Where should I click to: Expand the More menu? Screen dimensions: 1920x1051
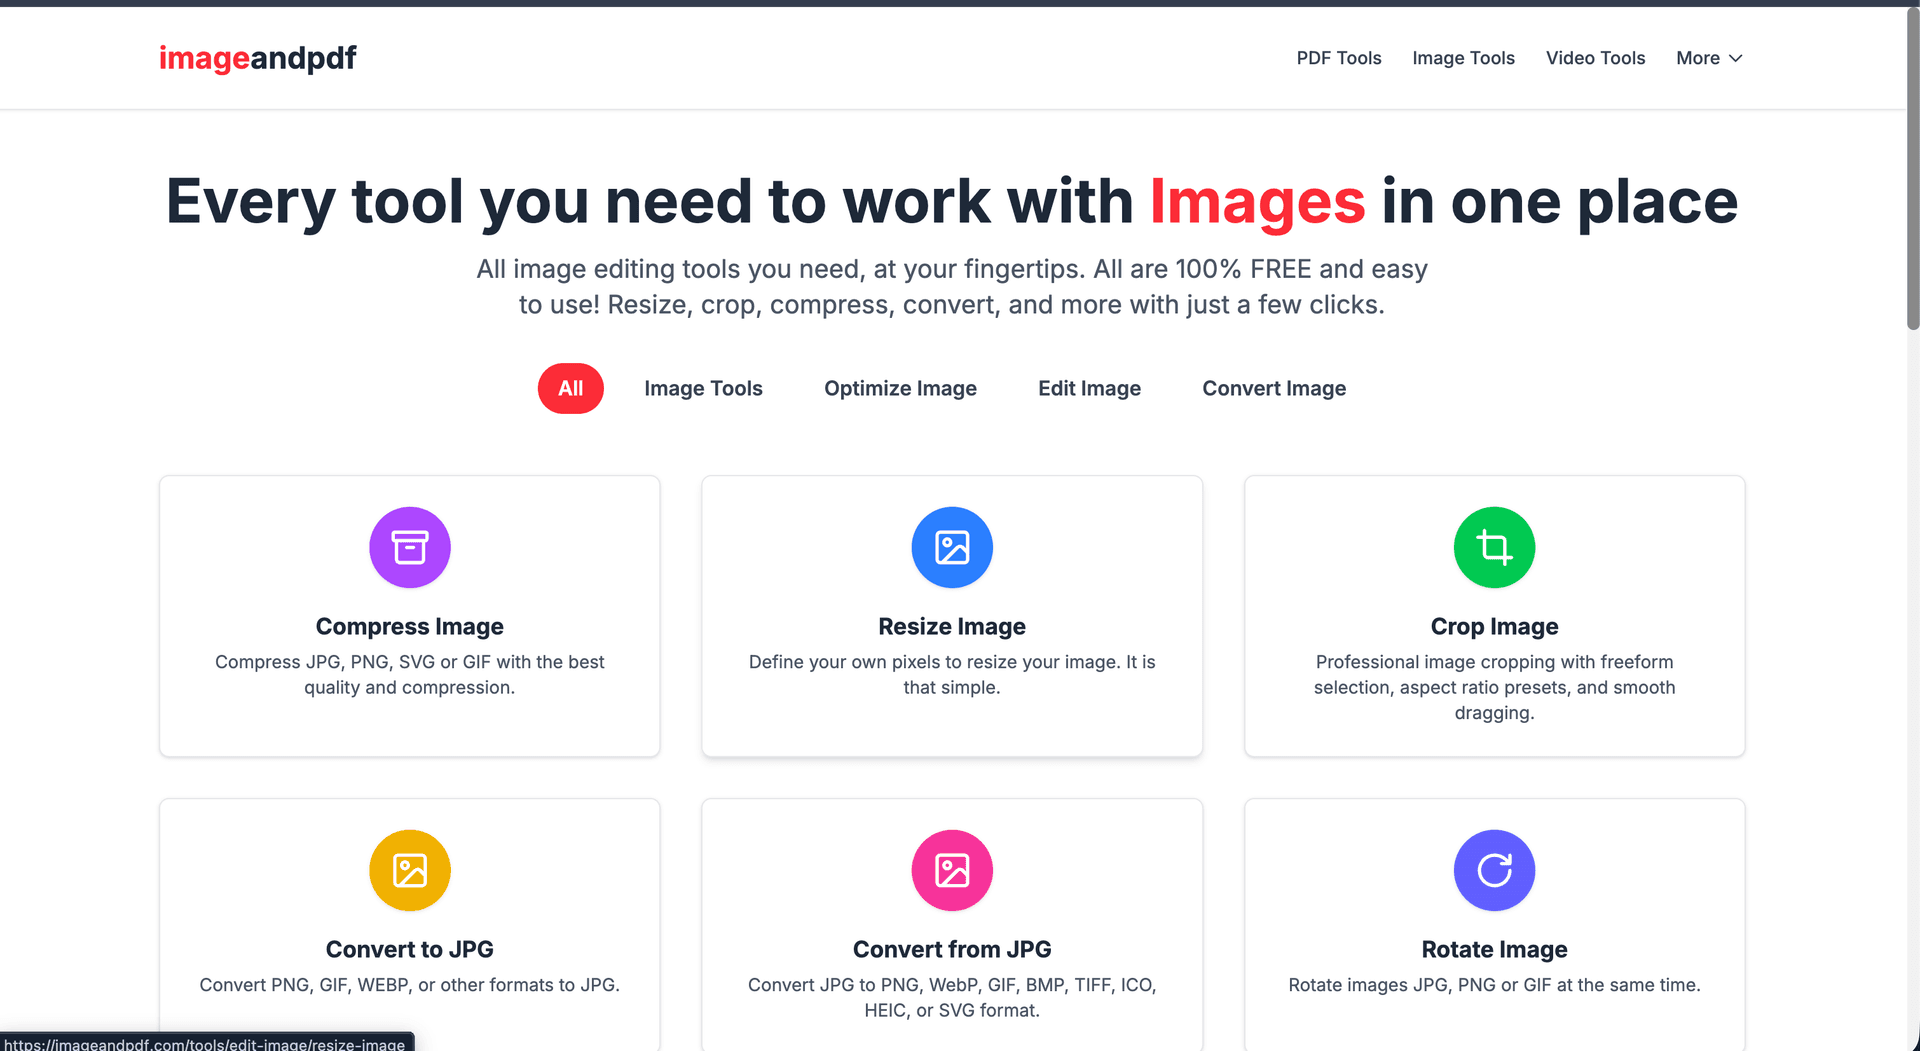point(1708,58)
